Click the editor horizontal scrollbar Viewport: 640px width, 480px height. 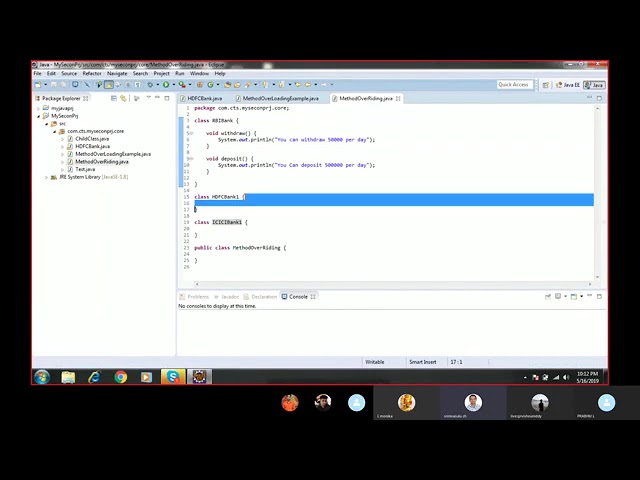click(x=393, y=284)
